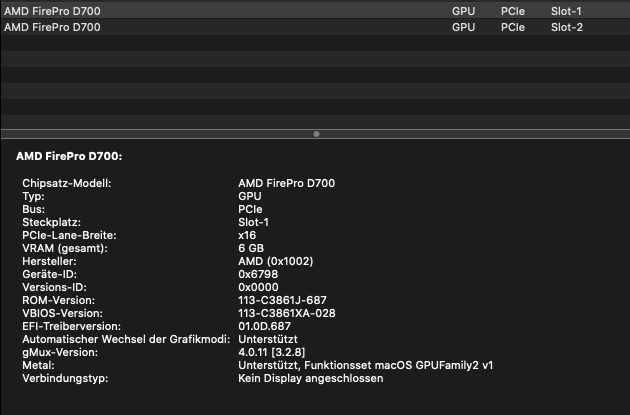The width and height of the screenshot is (630, 415).
Task: Click the Metal label
Action: coord(38,365)
